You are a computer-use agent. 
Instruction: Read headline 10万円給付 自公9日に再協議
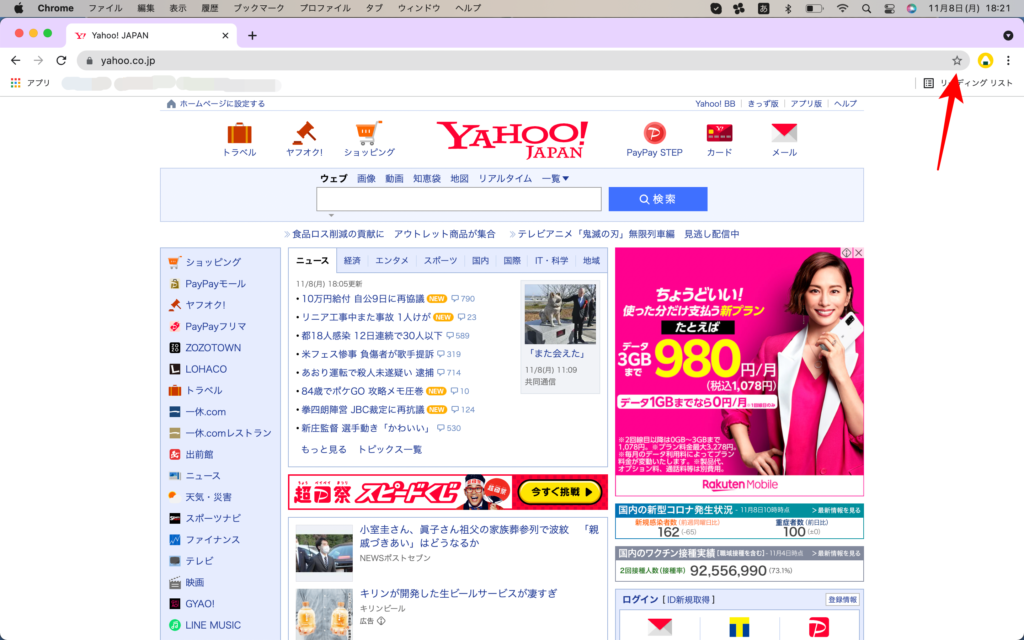click(x=362, y=298)
